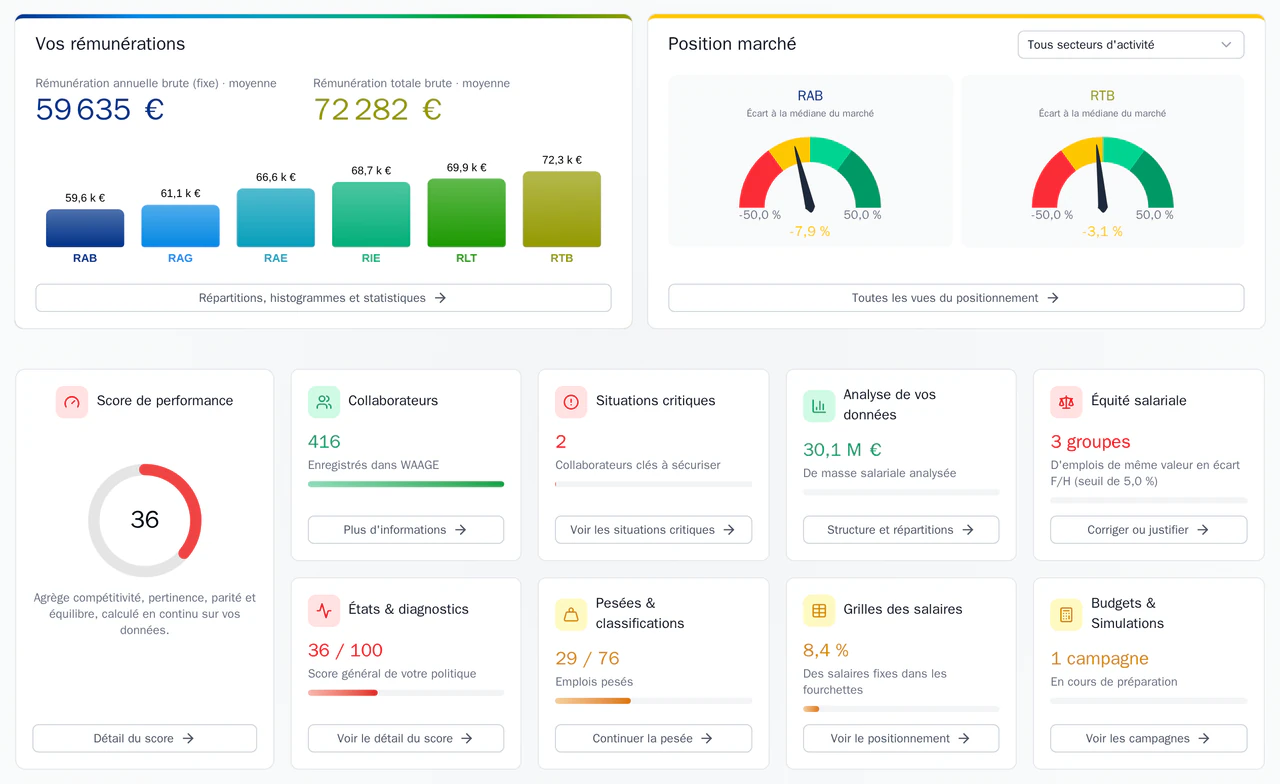This screenshot has width=1280, height=784.
Task: Click the Collaborateurs people icon
Action: 324,402
